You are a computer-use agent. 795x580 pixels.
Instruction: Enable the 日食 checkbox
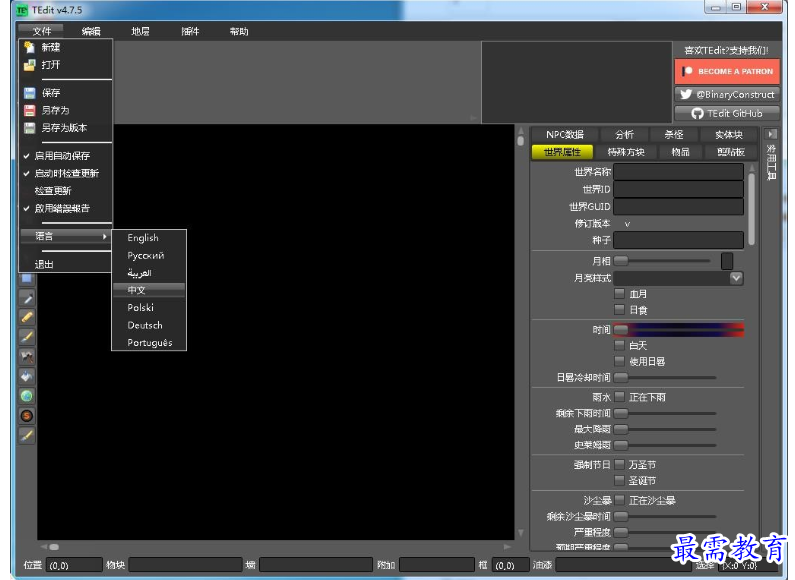pyautogui.click(x=619, y=309)
